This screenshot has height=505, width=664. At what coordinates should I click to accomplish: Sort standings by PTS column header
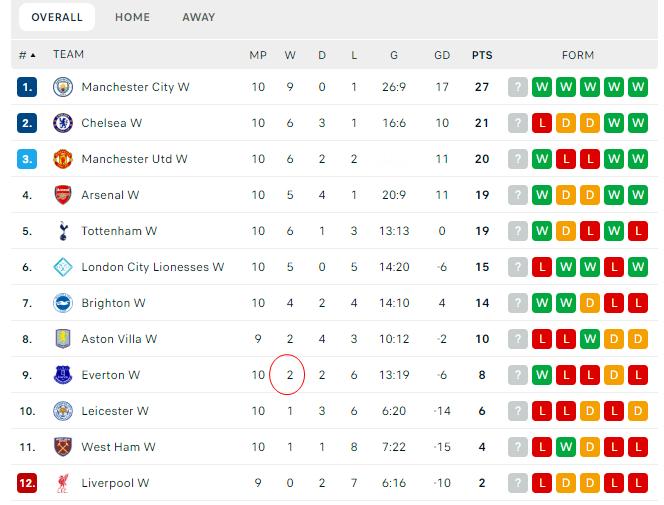click(482, 55)
